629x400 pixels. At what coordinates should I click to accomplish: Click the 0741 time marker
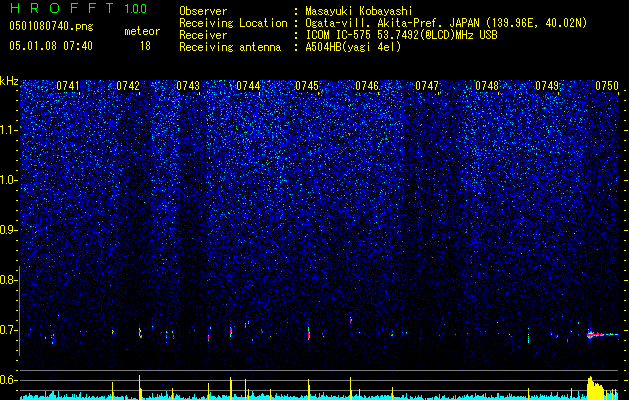point(68,86)
